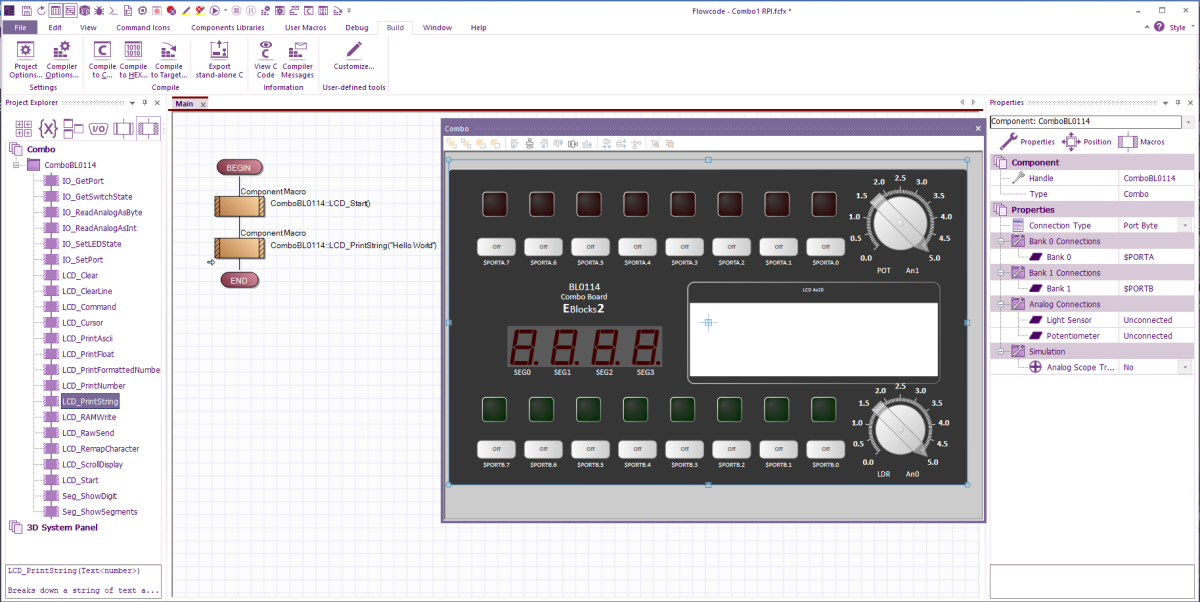Toggle the $PORTB.7 switch on the Combo board
This screenshot has height=602, width=1200.
click(x=496, y=449)
